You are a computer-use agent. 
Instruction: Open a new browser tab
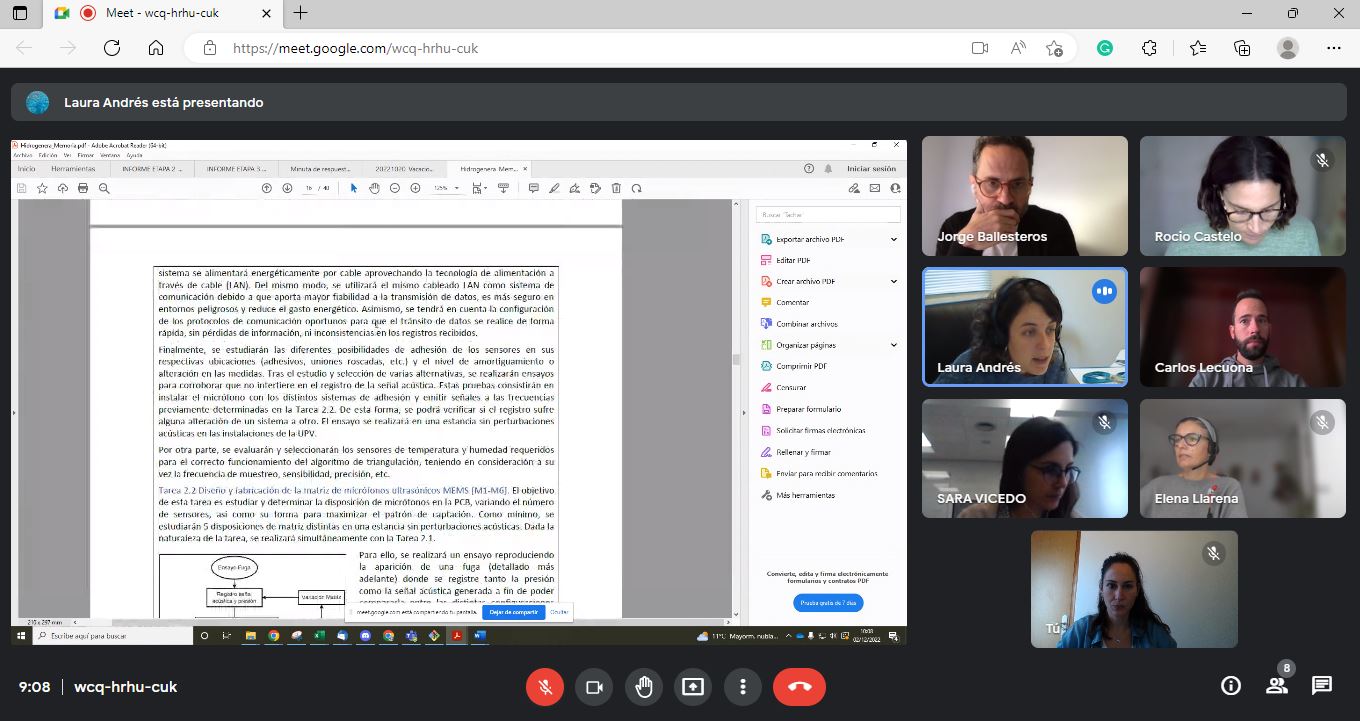[300, 13]
